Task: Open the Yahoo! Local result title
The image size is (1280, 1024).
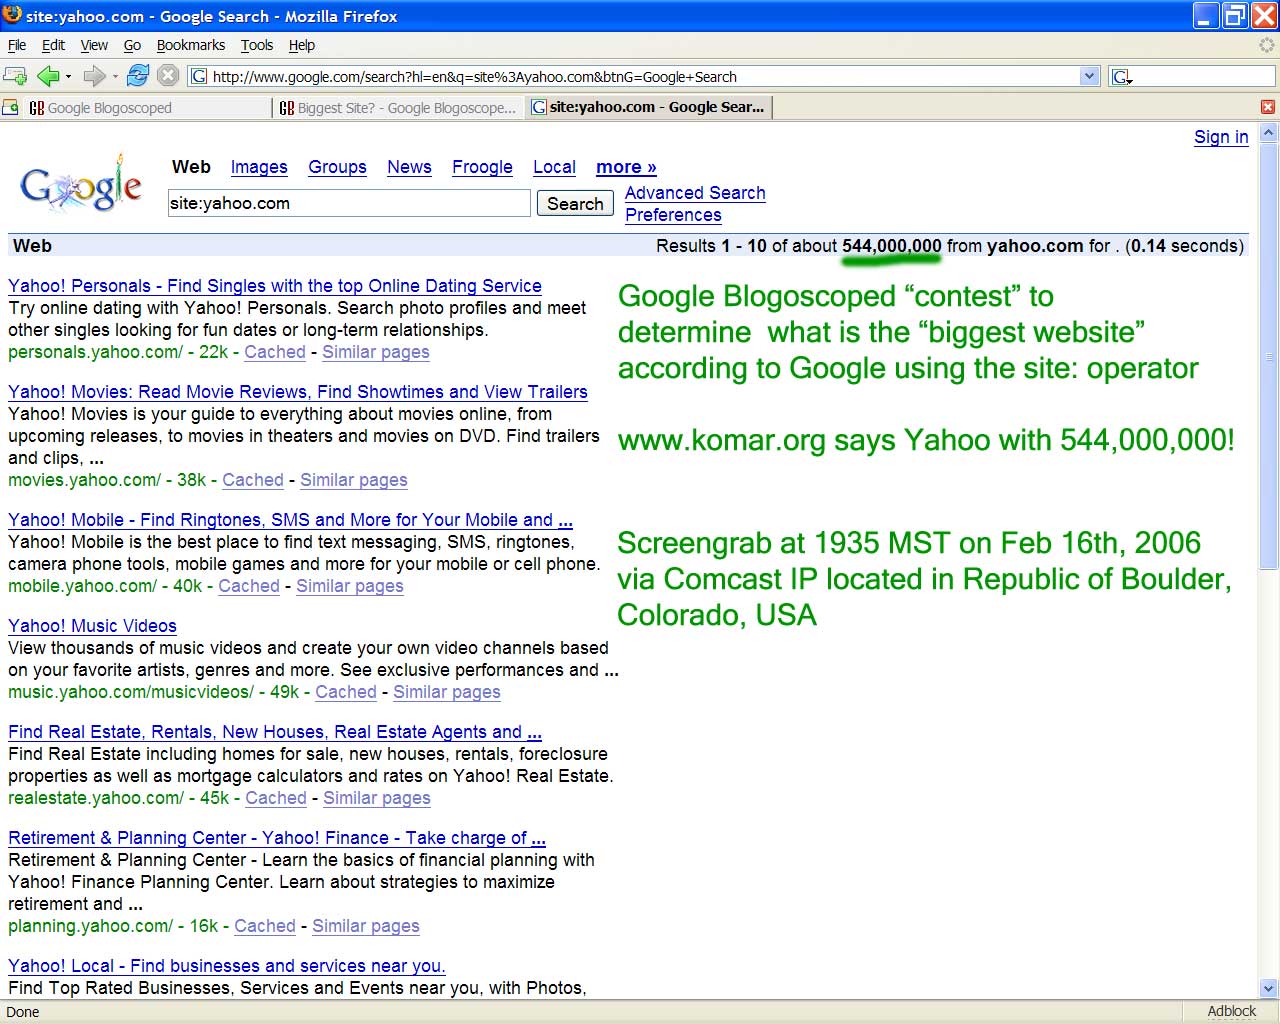Action: [227, 966]
